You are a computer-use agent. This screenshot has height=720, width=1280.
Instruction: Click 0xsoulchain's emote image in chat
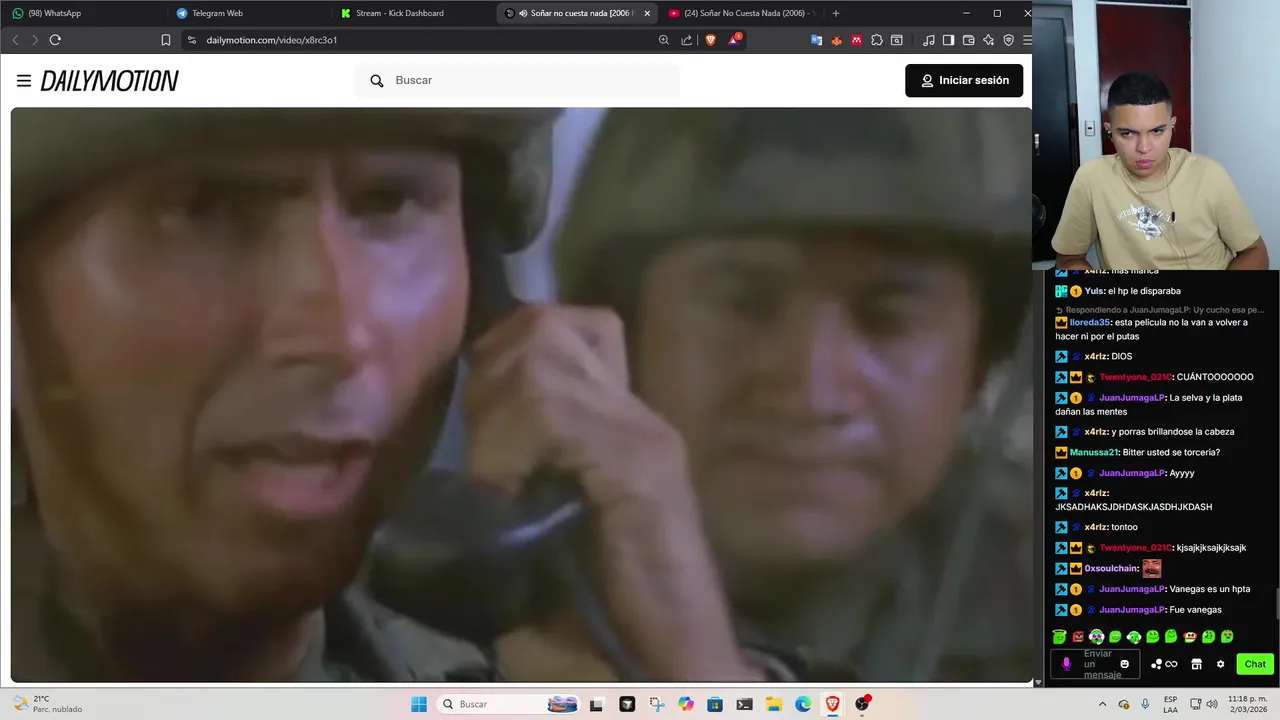(x=1152, y=568)
